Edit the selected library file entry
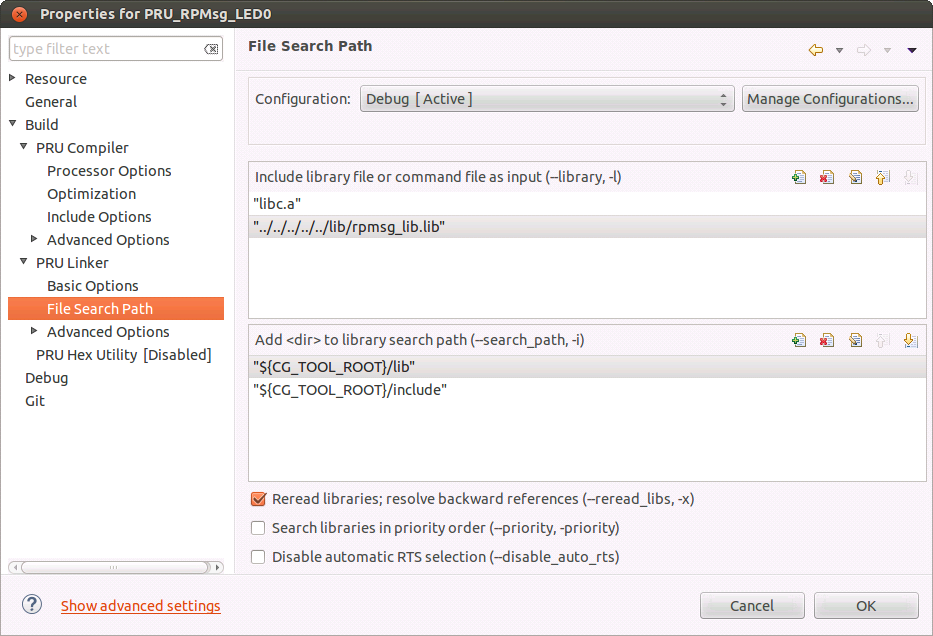The height and width of the screenshot is (636, 933). [855, 176]
